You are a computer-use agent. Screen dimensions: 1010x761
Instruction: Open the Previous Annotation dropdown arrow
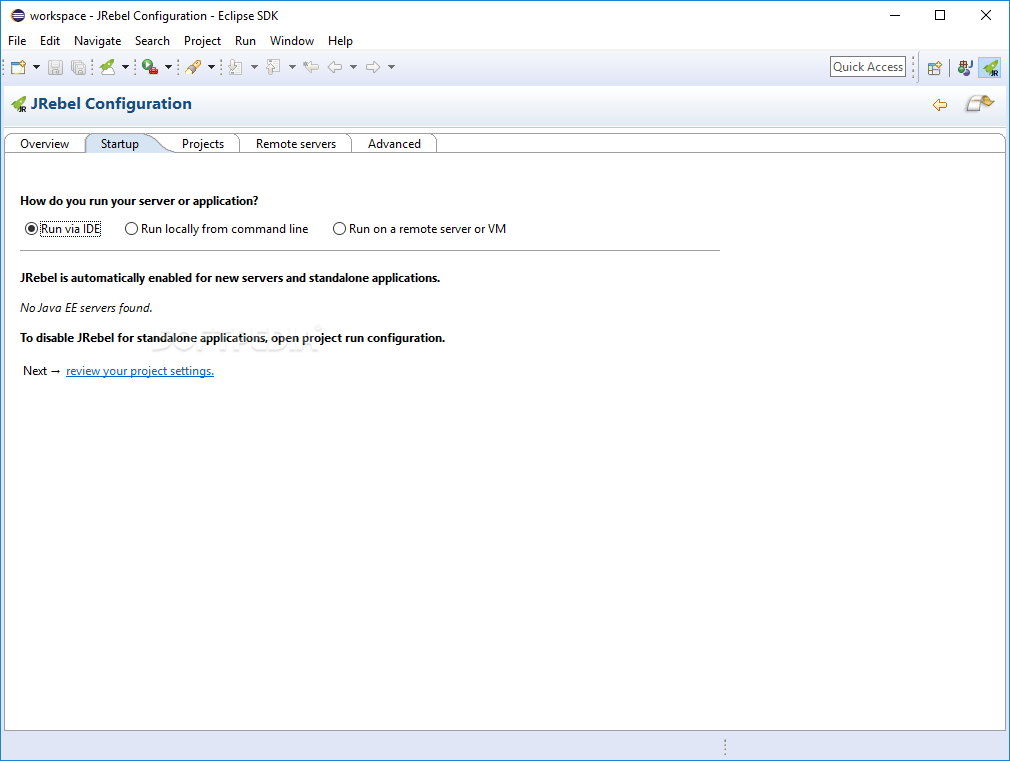(292, 67)
